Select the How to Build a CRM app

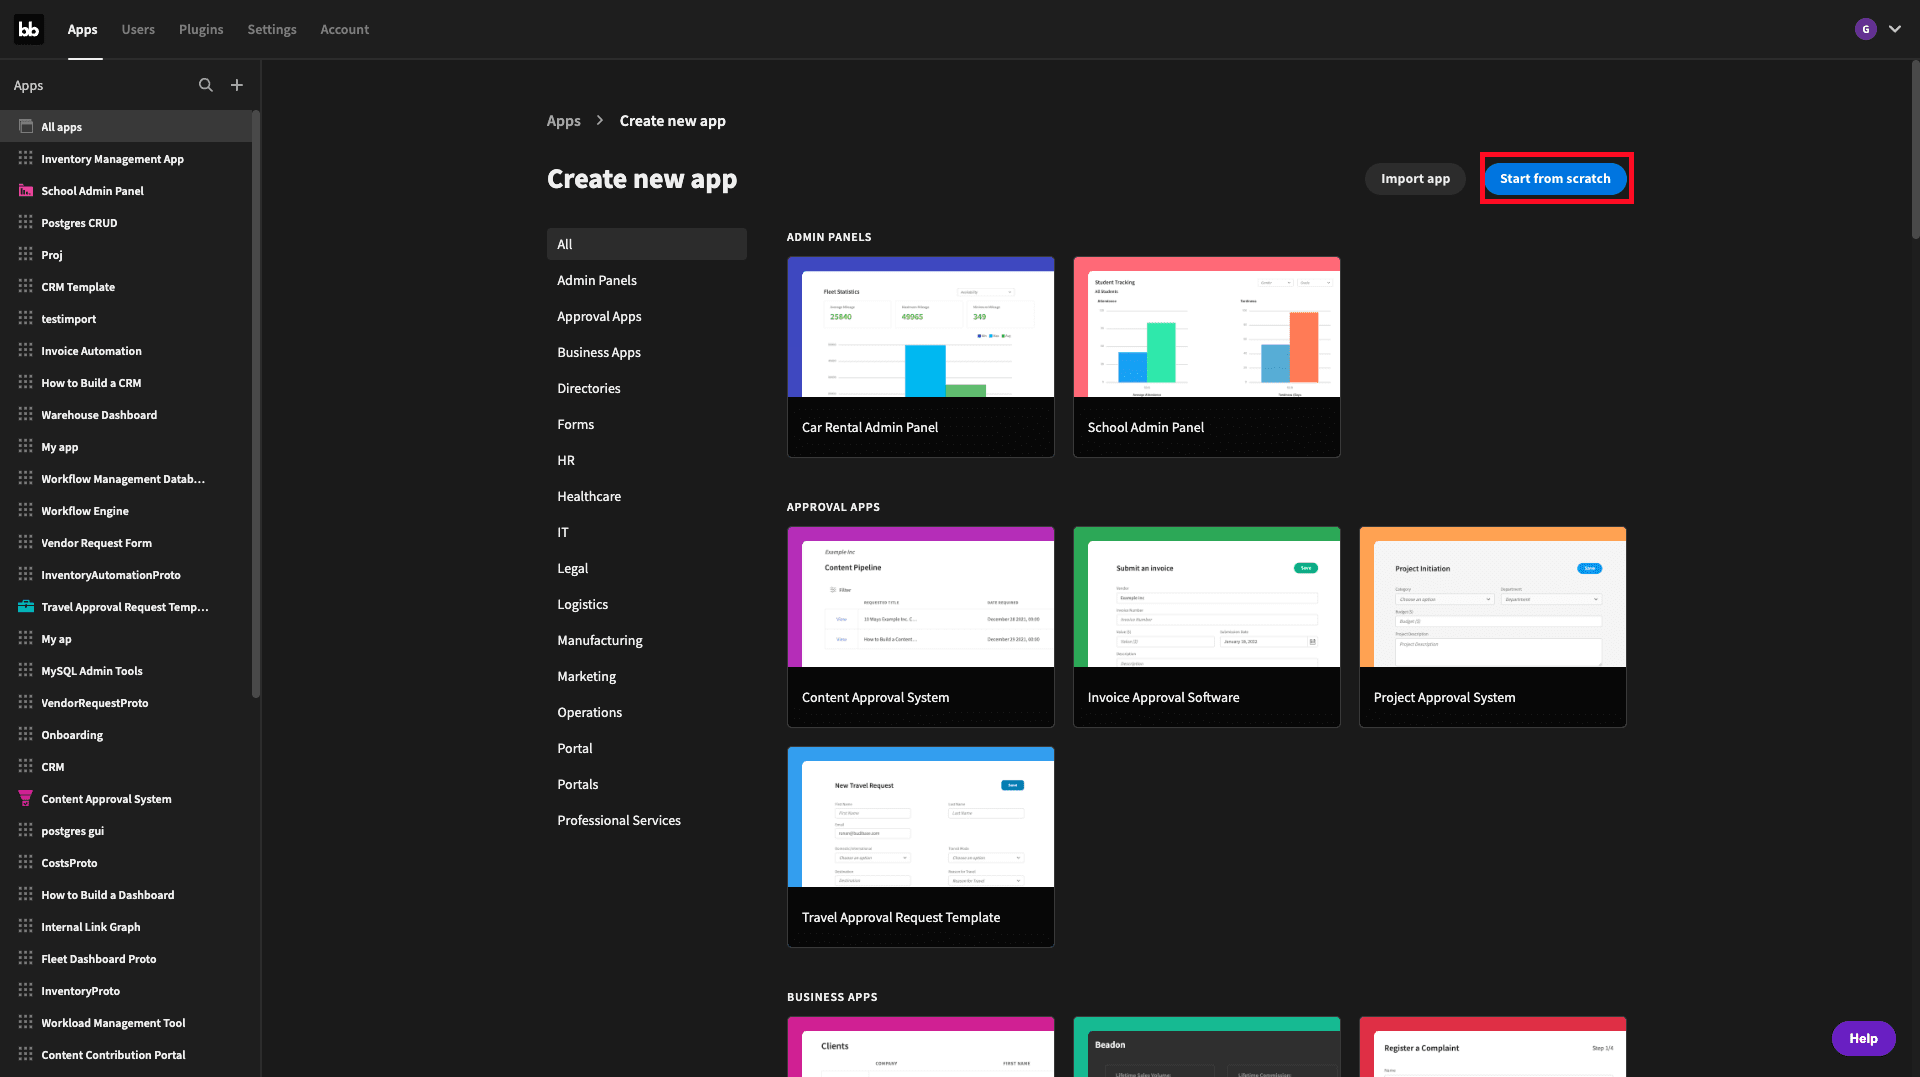click(126, 383)
